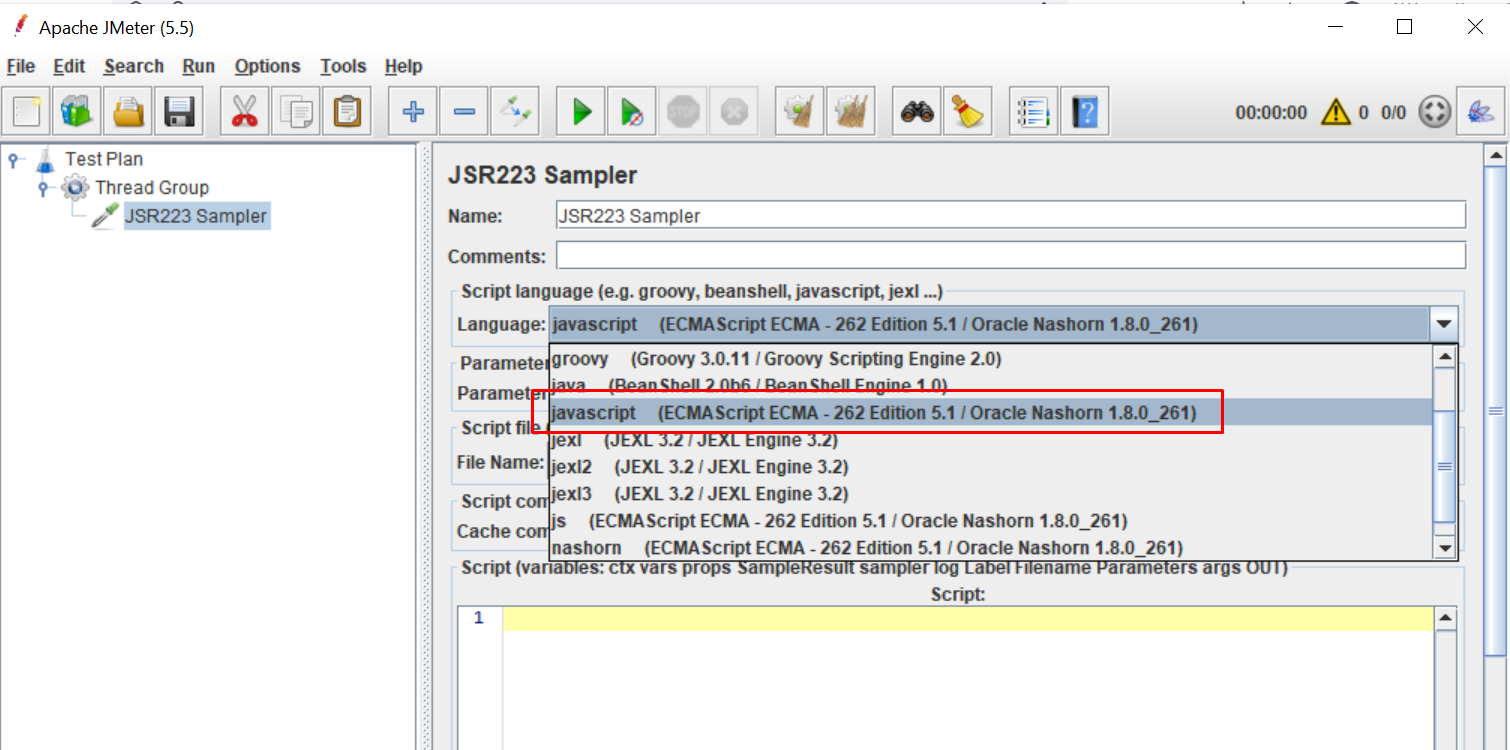Image resolution: width=1510 pixels, height=750 pixels.
Task: Collapse all nodes with minus icon
Action: [x=464, y=110]
